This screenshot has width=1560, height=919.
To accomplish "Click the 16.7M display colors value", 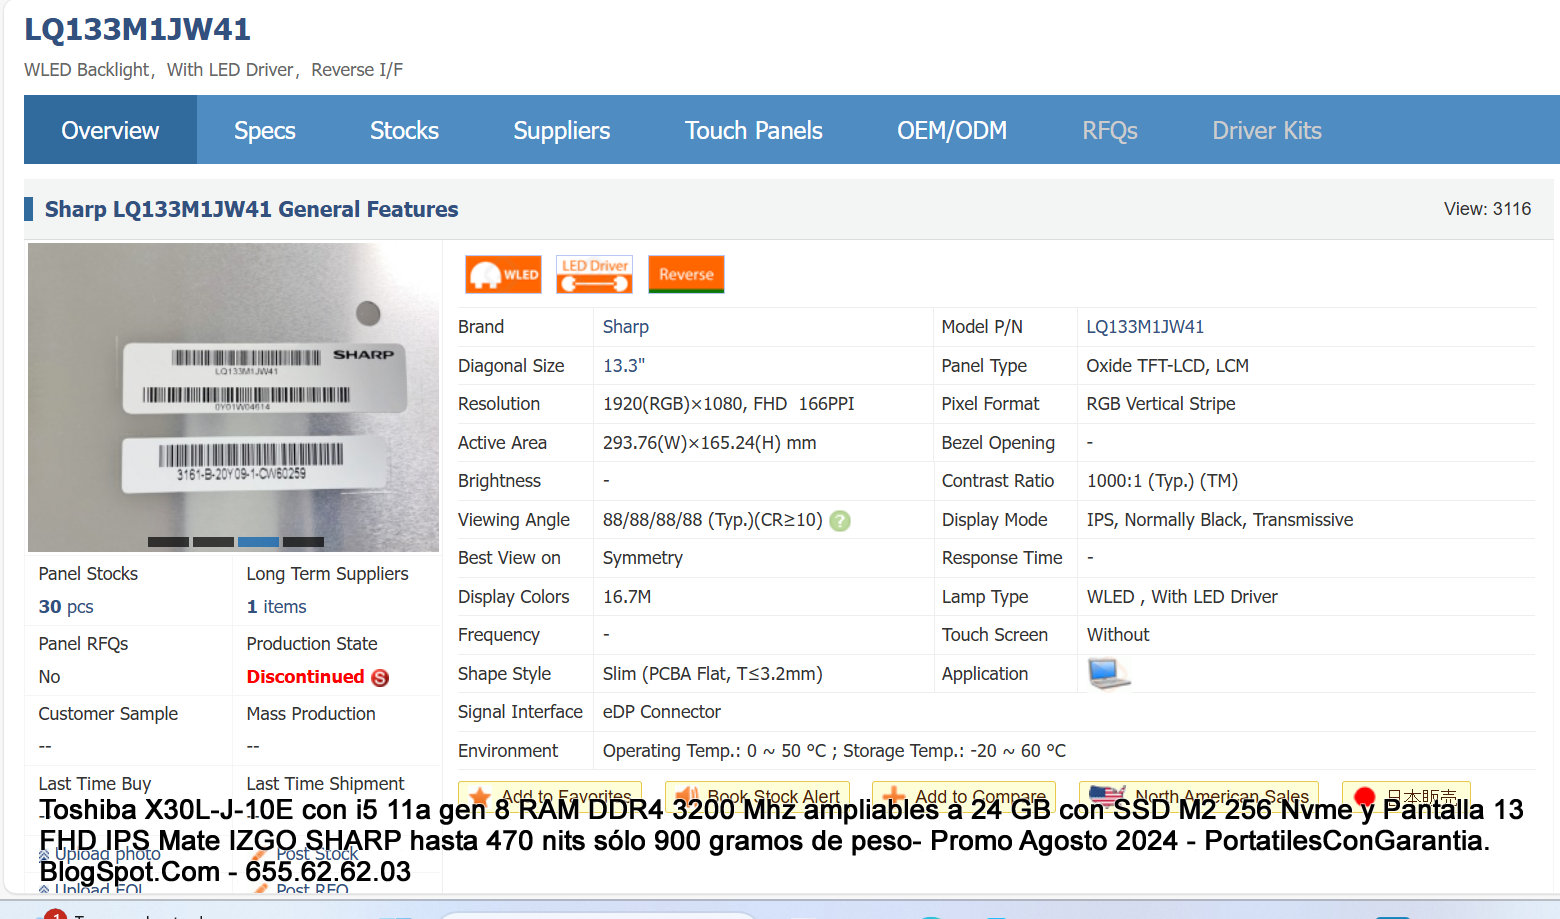I will 627,597.
